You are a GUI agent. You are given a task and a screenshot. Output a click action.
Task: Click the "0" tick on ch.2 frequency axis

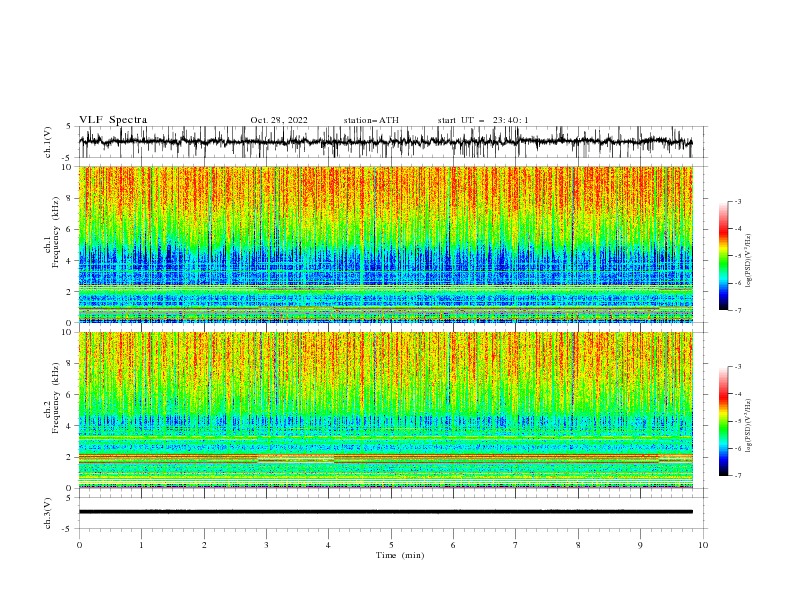click(70, 488)
